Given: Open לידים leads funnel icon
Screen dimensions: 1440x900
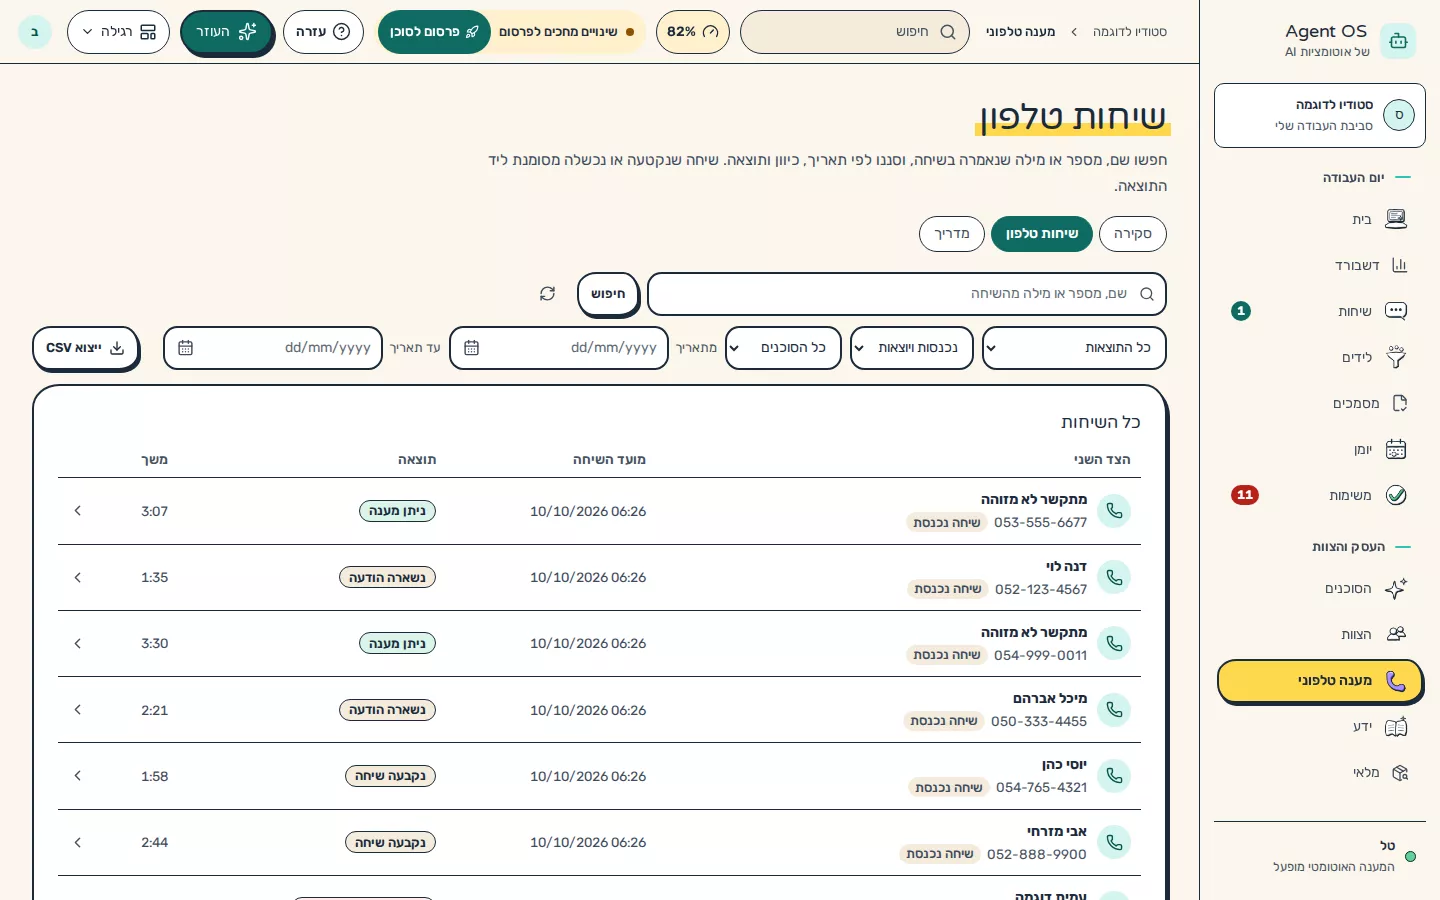Looking at the screenshot, I should pyautogui.click(x=1396, y=357).
